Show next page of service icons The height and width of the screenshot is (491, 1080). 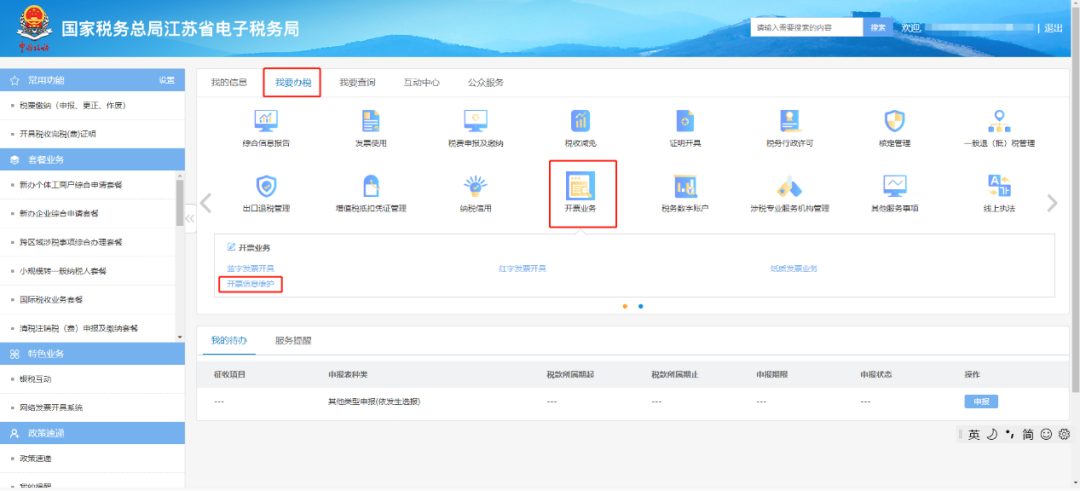point(1051,203)
